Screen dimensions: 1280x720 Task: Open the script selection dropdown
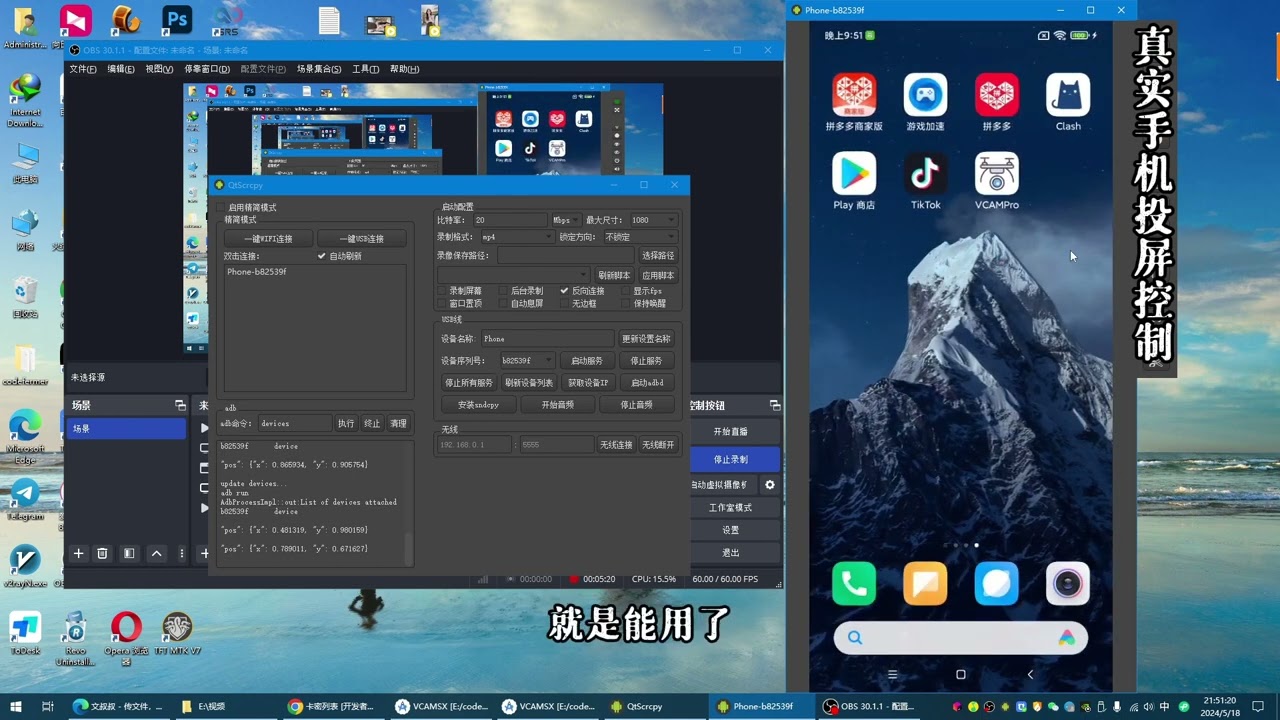(x=514, y=275)
